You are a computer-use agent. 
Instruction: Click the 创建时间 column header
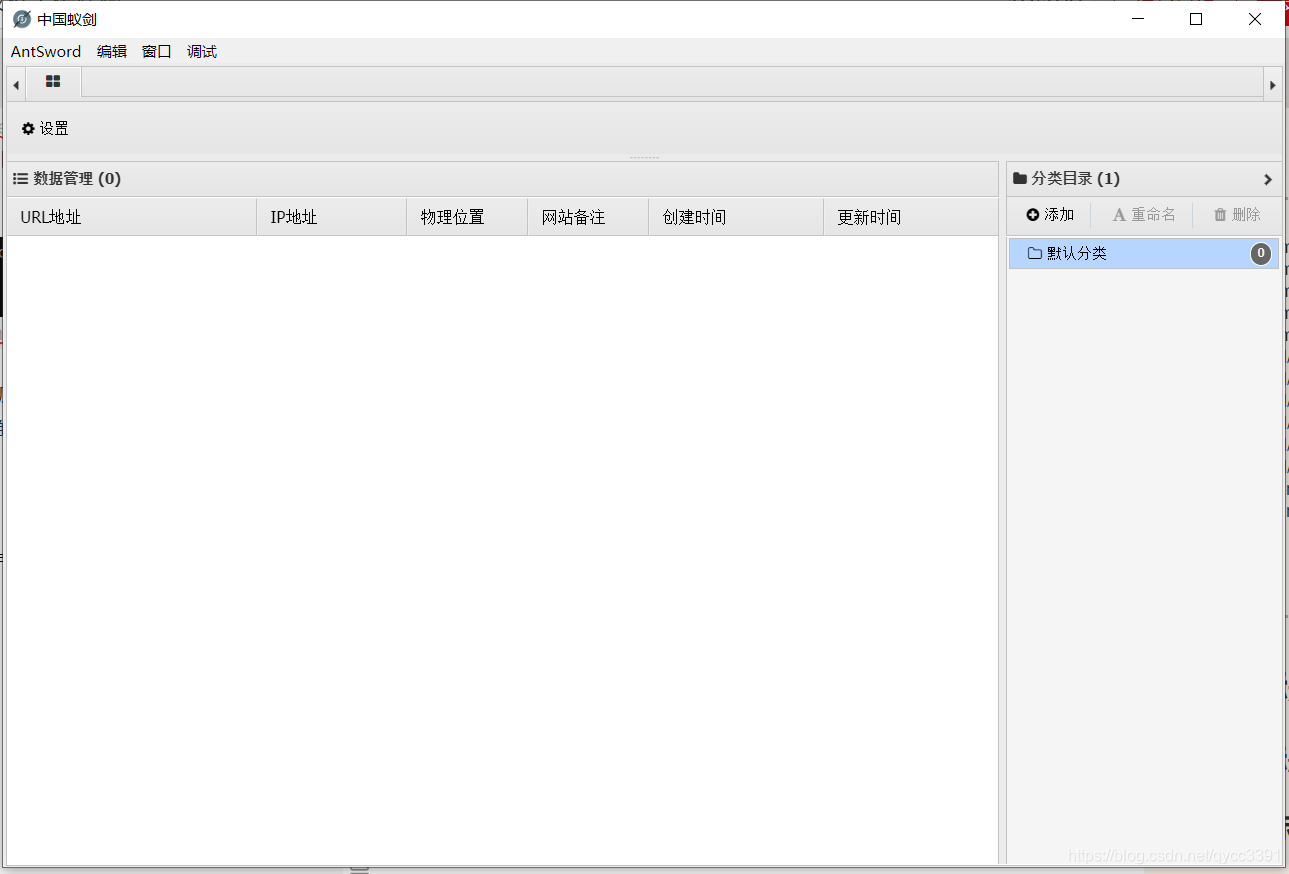[736, 217]
